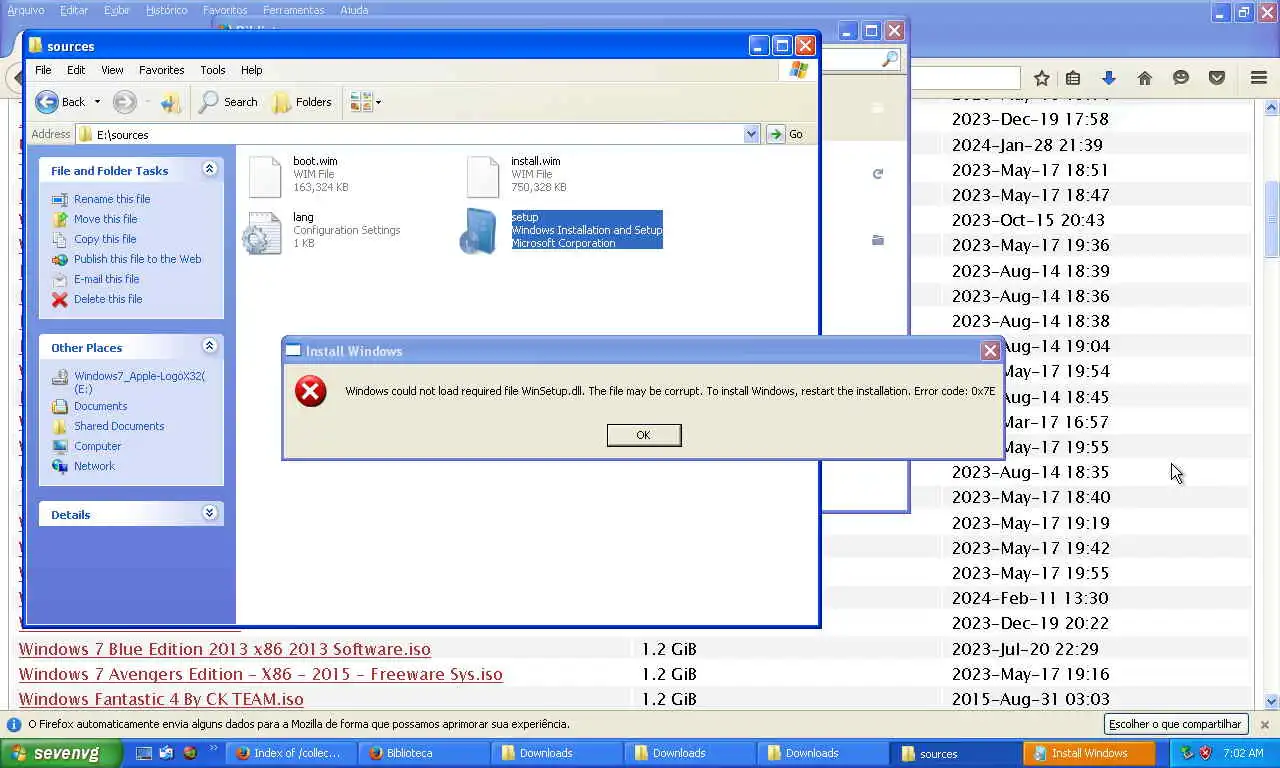Toggle the Folders pane button
The image size is (1280, 768).
click(x=301, y=102)
